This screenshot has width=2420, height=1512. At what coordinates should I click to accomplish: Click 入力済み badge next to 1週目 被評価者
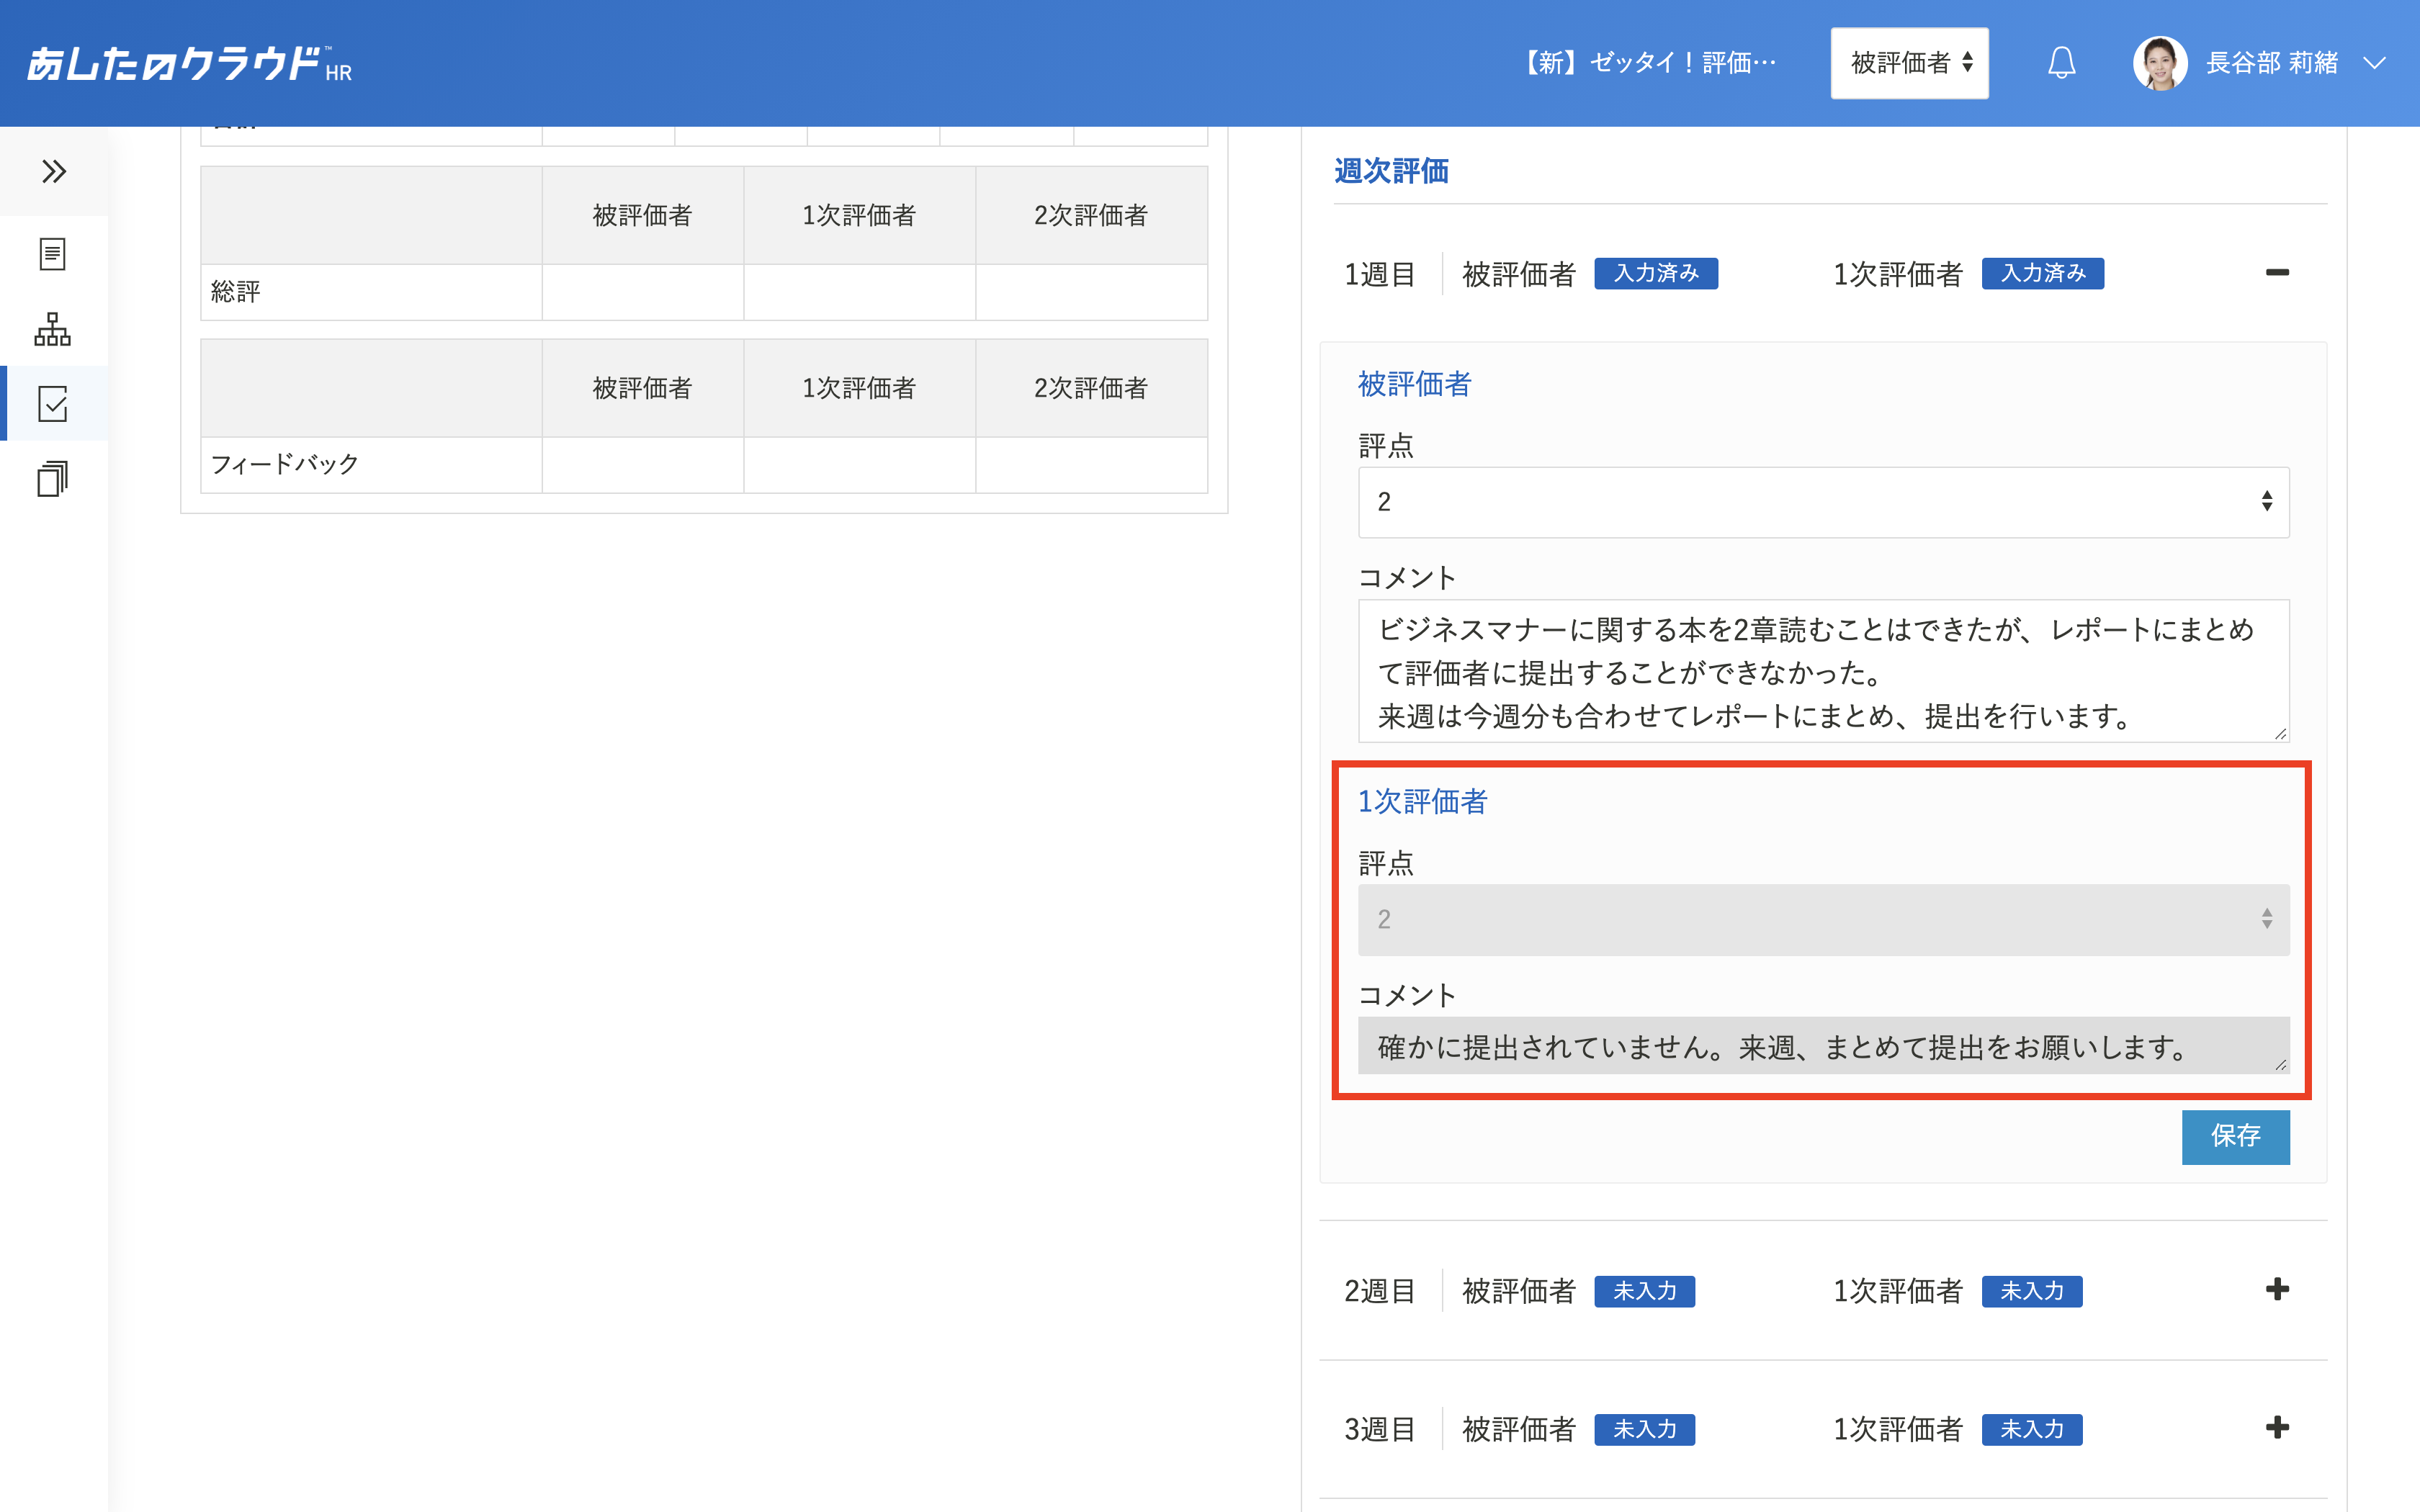click(x=1656, y=273)
